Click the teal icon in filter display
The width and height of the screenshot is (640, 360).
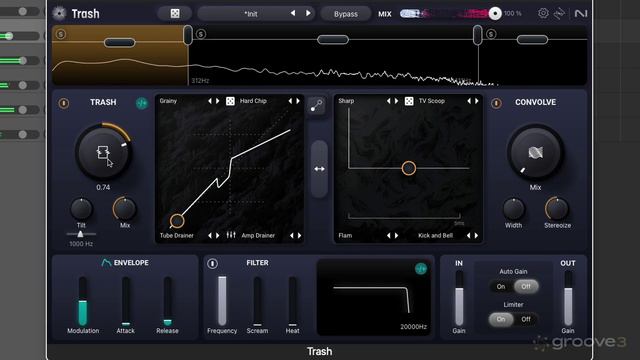421,269
